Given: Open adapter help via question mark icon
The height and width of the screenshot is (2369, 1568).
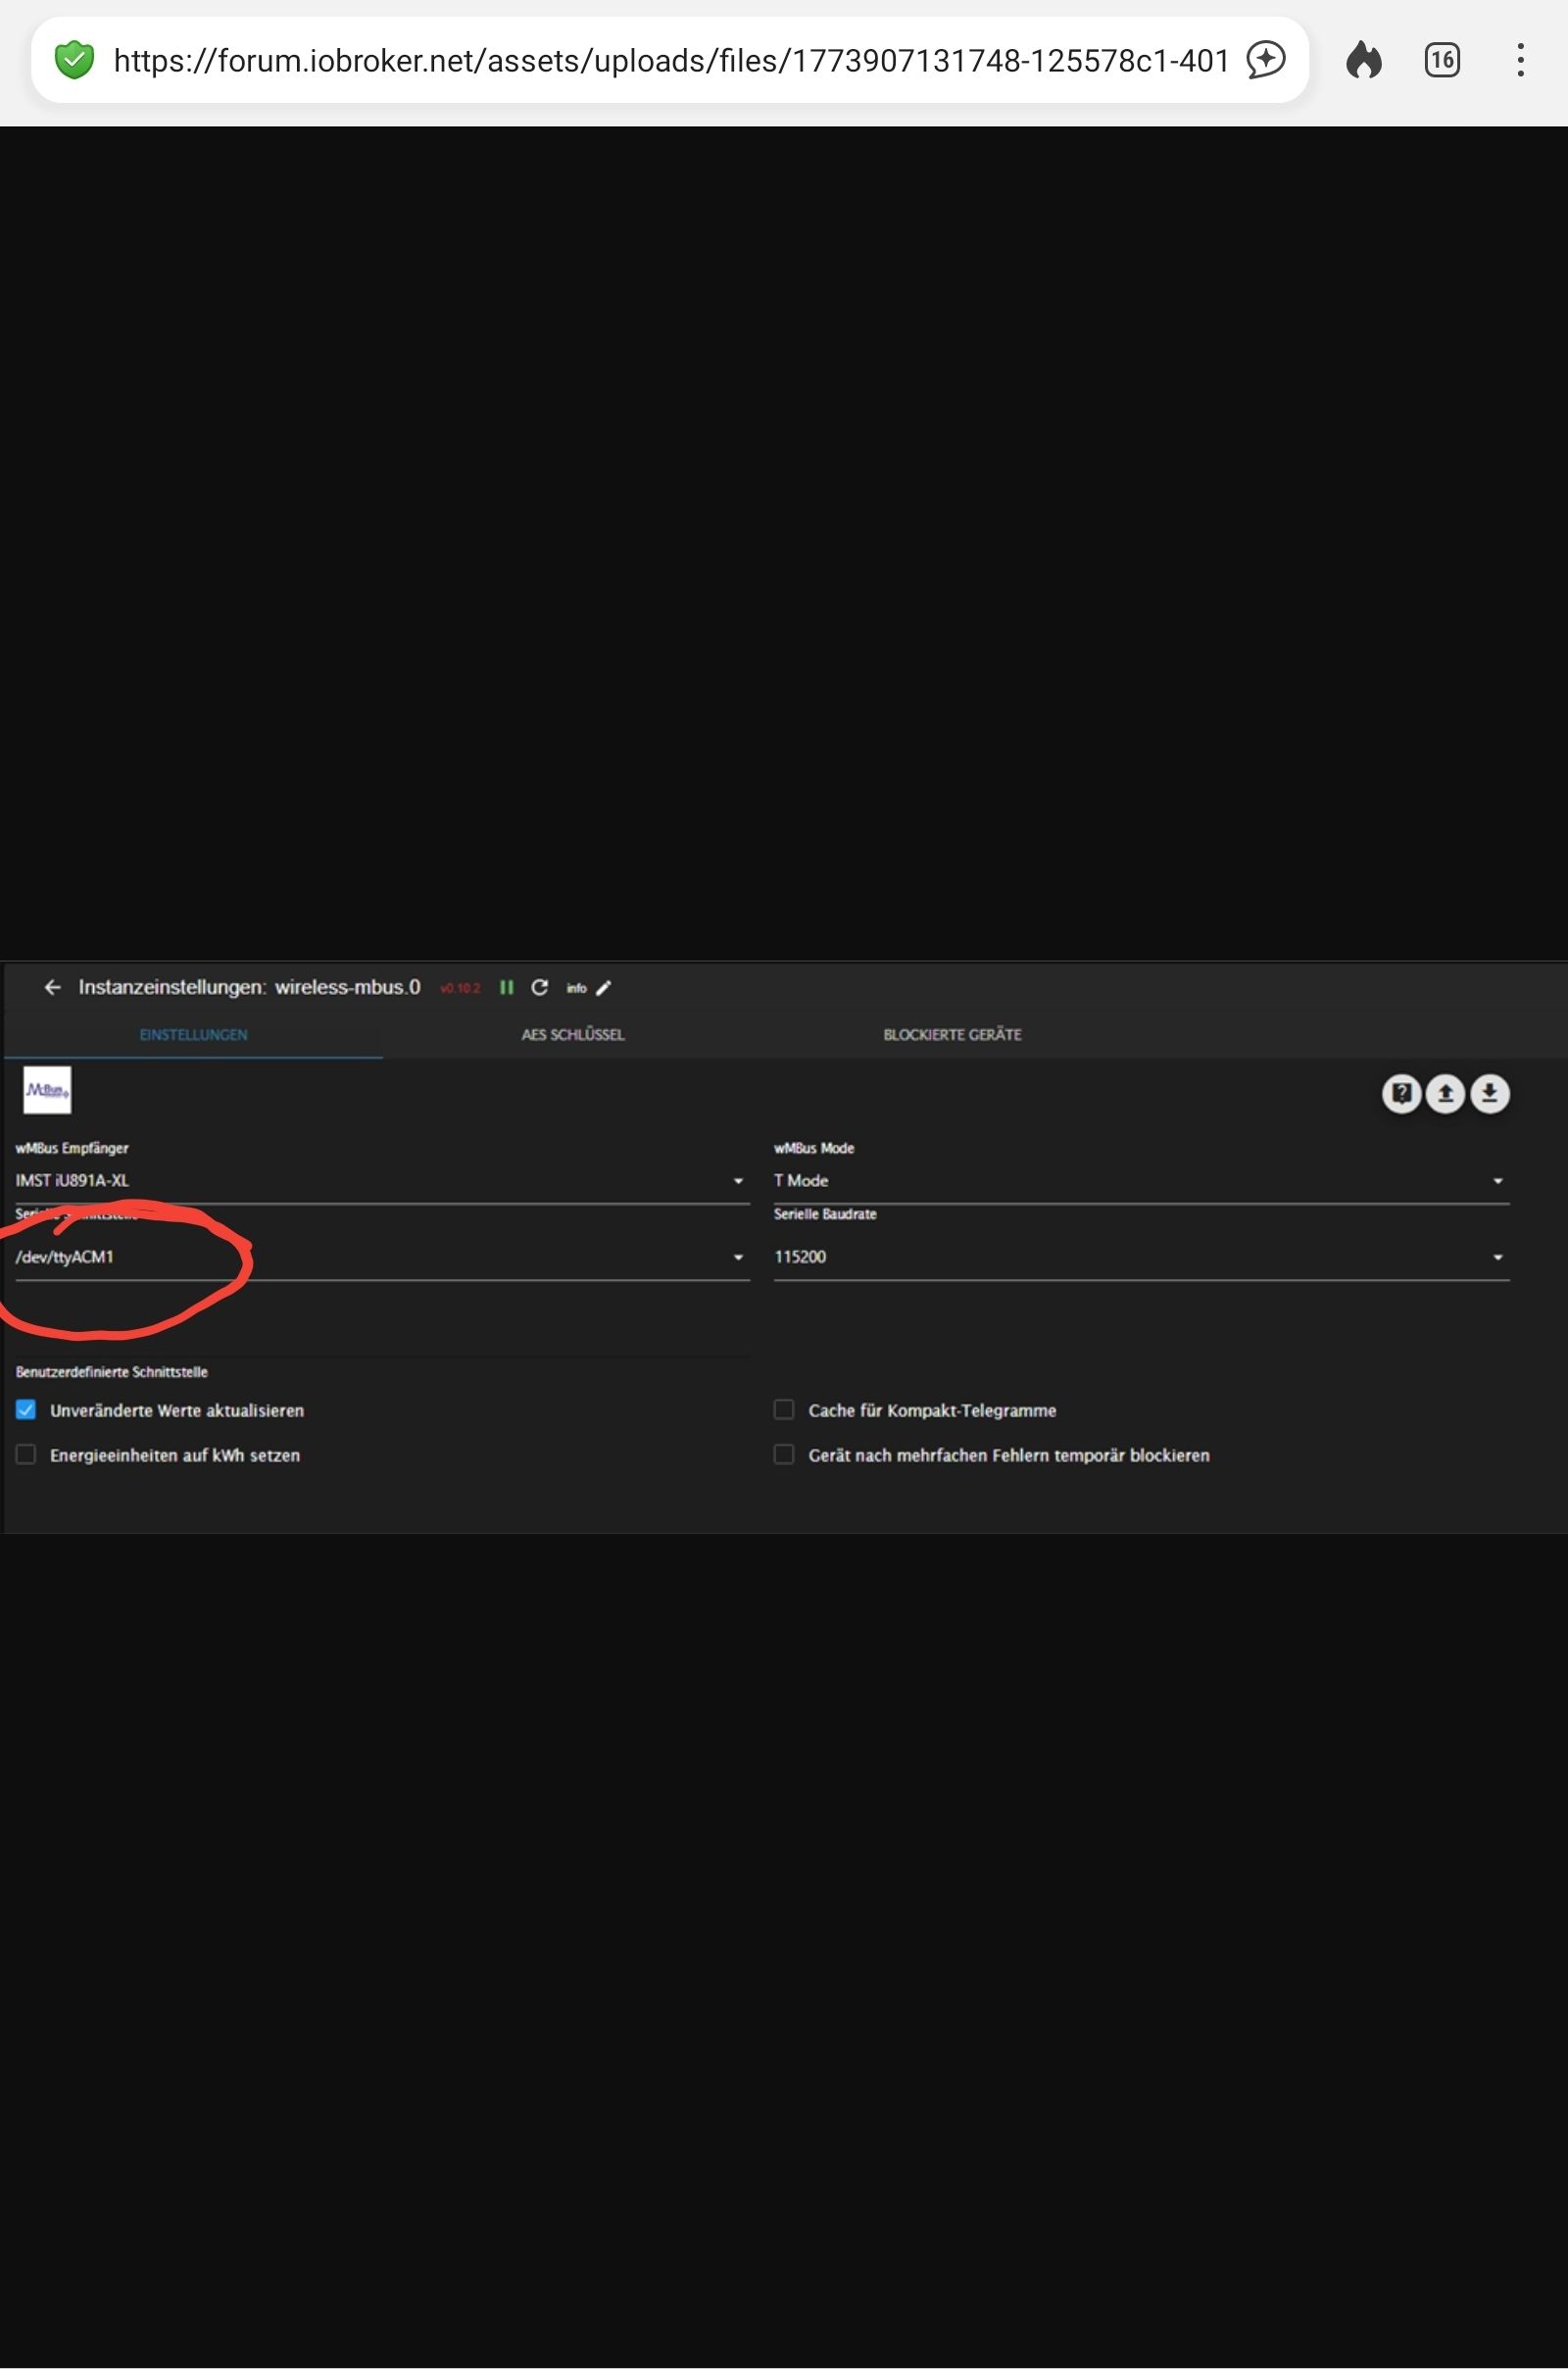Looking at the screenshot, I should pos(1401,1094).
